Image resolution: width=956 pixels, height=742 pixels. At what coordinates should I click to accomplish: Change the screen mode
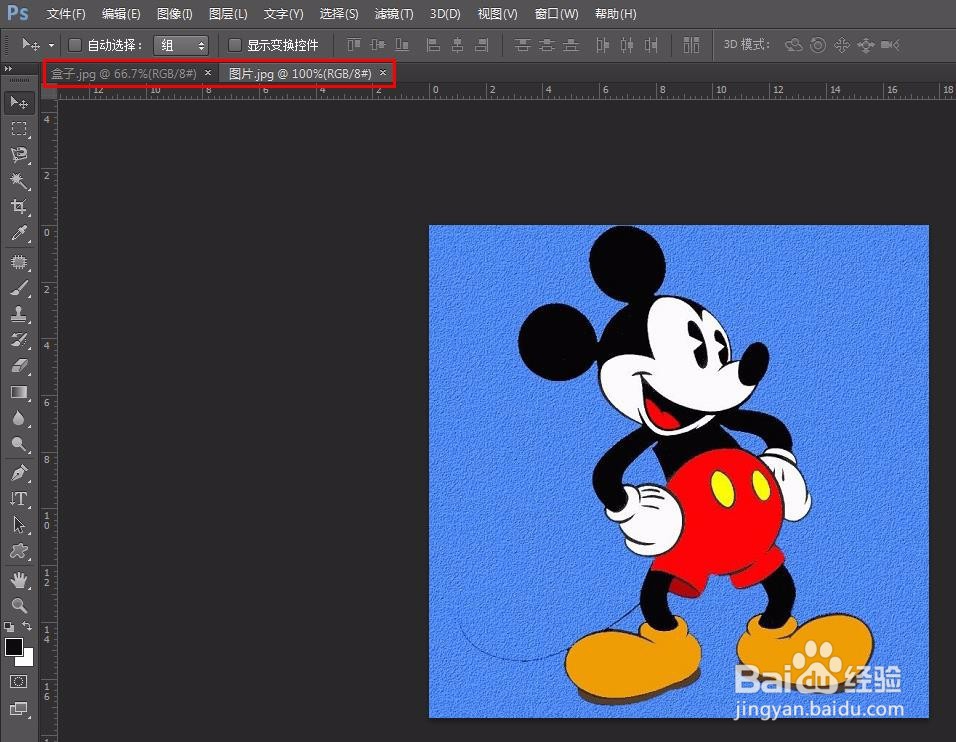[x=19, y=708]
